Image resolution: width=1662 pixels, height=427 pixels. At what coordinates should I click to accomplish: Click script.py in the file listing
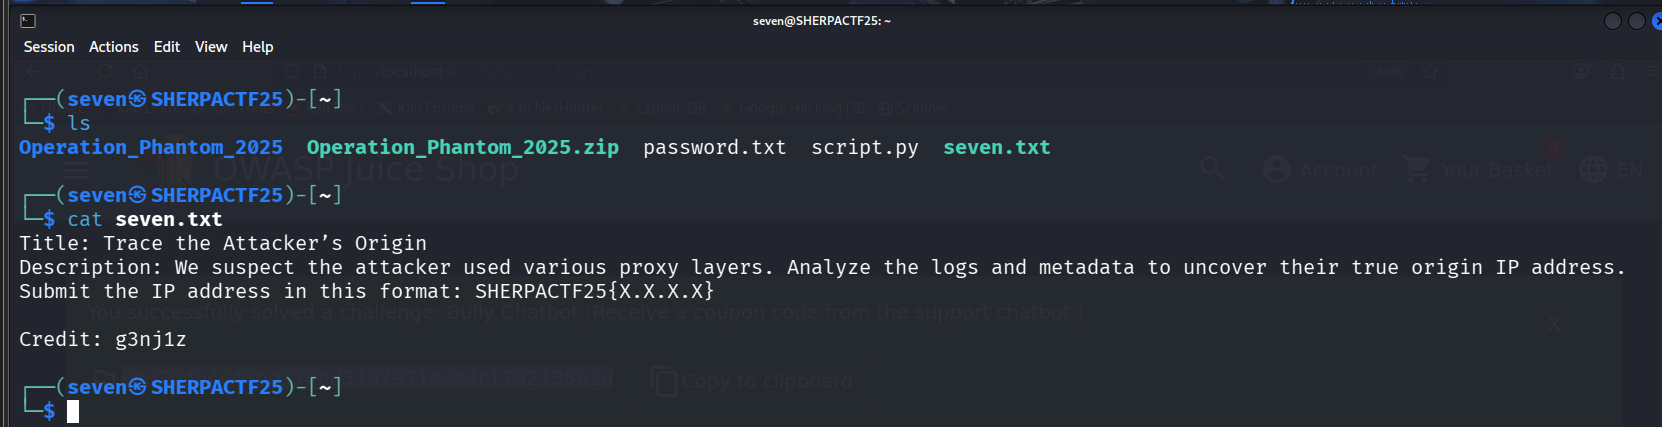[x=865, y=148]
